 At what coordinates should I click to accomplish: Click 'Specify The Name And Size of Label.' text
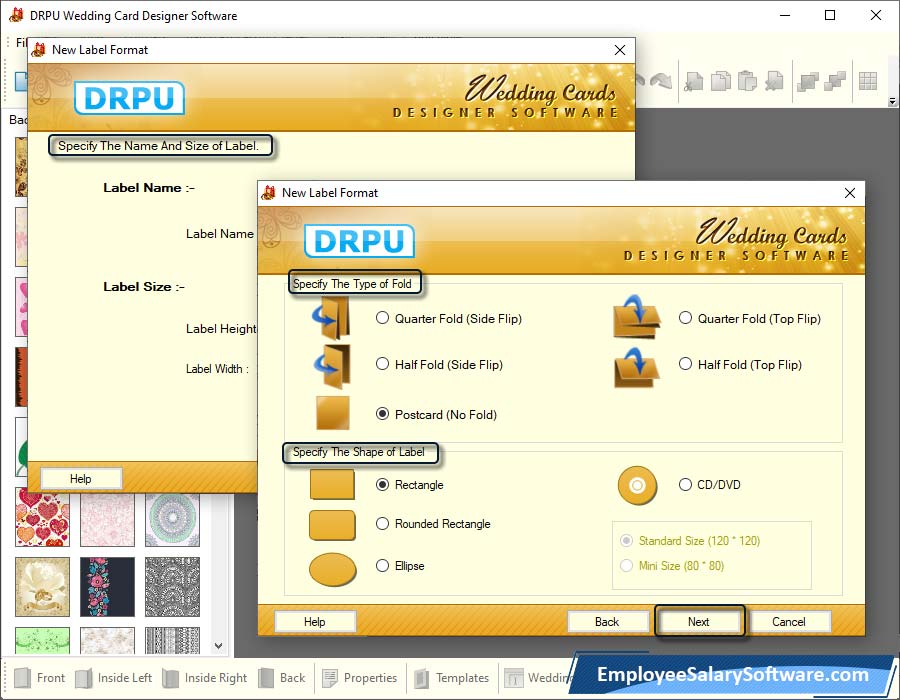point(158,146)
